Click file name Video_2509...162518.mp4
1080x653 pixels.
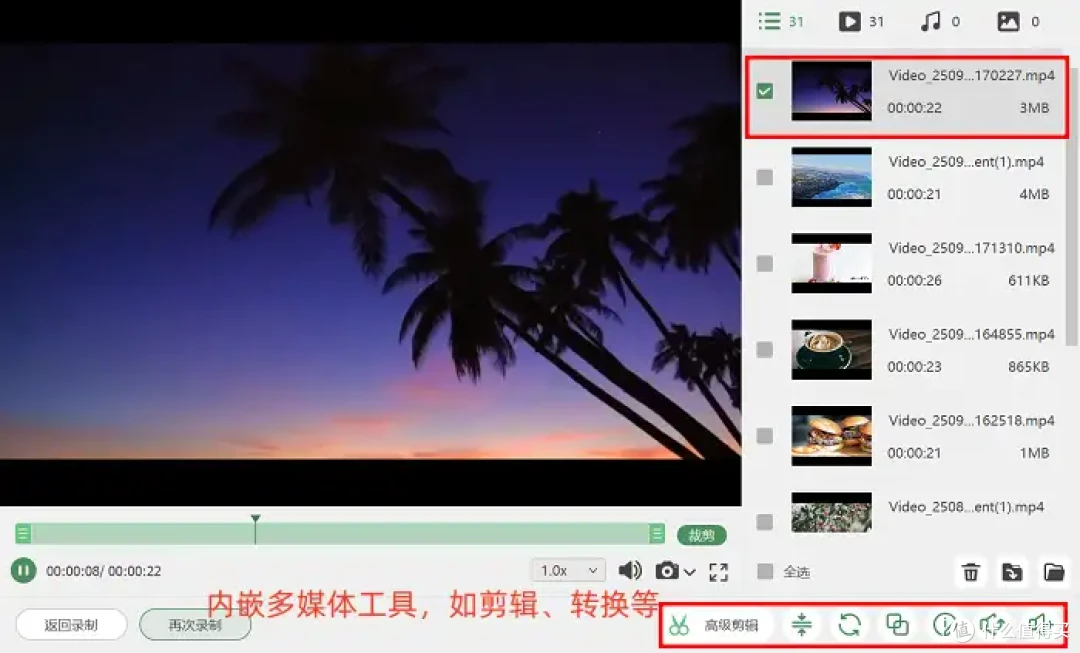(x=971, y=420)
